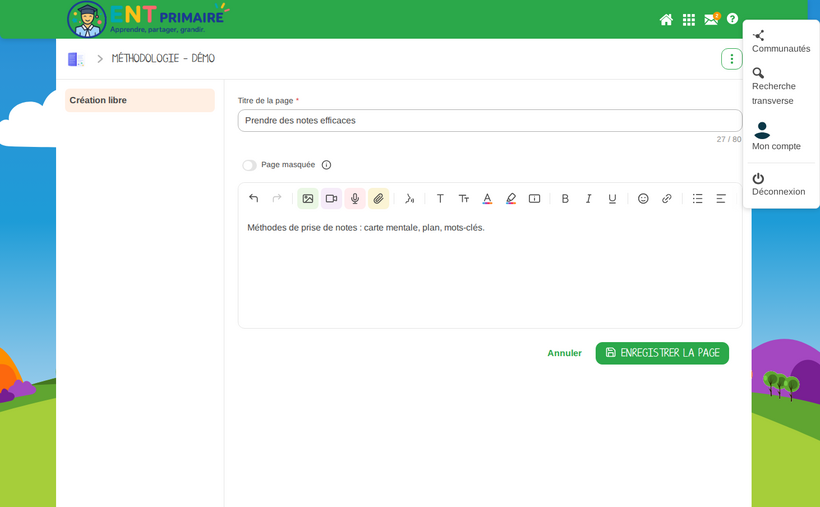Click the breadcrumb chevron separator
Image resolution: width=820 pixels, height=507 pixels.
pyautogui.click(x=100, y=59)
